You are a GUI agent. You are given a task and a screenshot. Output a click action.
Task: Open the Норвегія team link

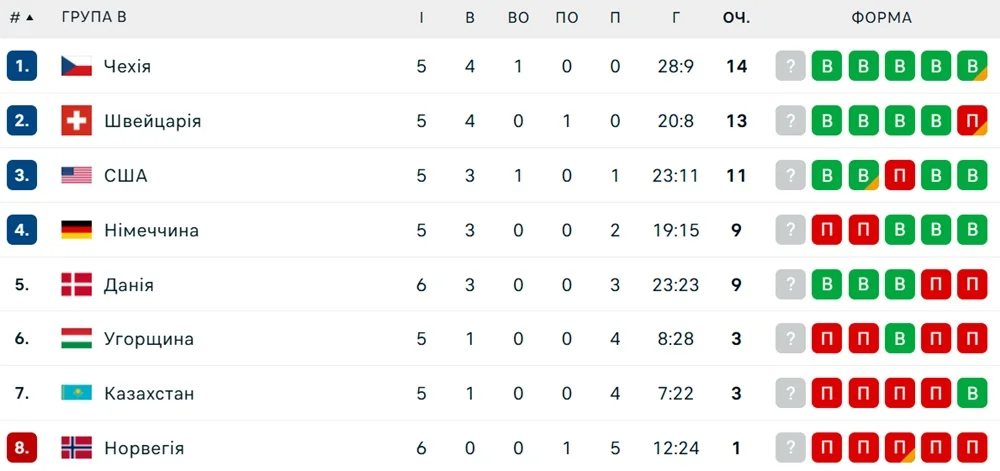click(x=143, y=447)
